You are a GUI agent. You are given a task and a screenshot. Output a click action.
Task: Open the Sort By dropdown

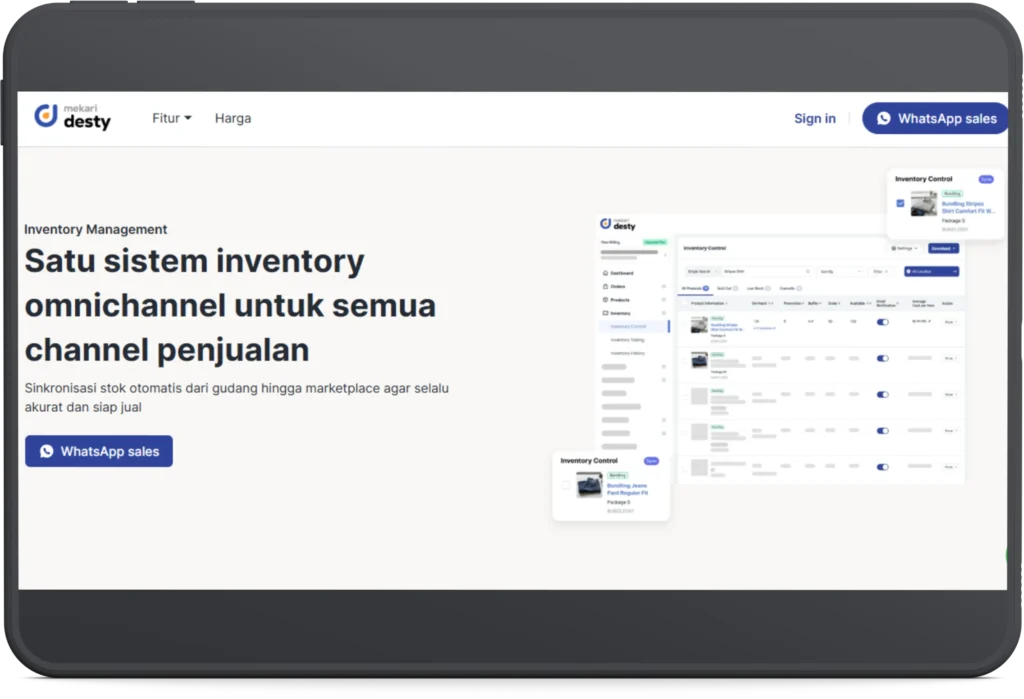(x=839, y=271)
